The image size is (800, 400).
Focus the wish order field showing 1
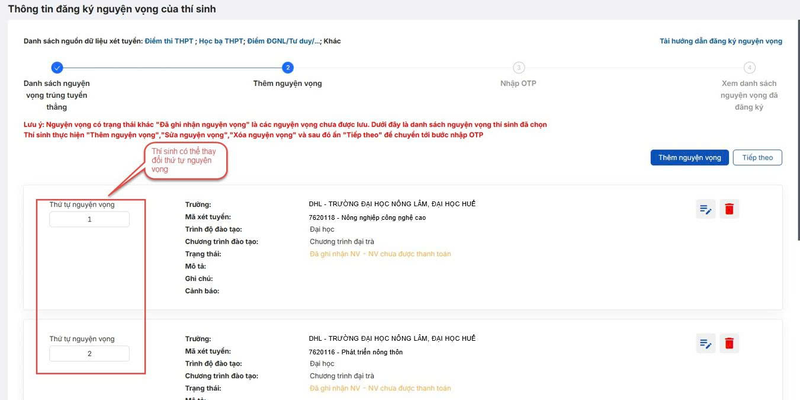[x=89, y=219]
